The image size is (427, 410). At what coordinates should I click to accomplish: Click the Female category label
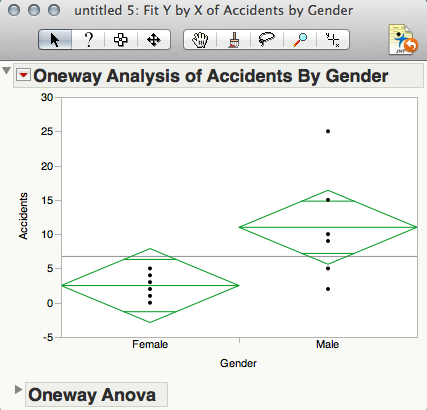pyautogui.click(x=150, y=344)
